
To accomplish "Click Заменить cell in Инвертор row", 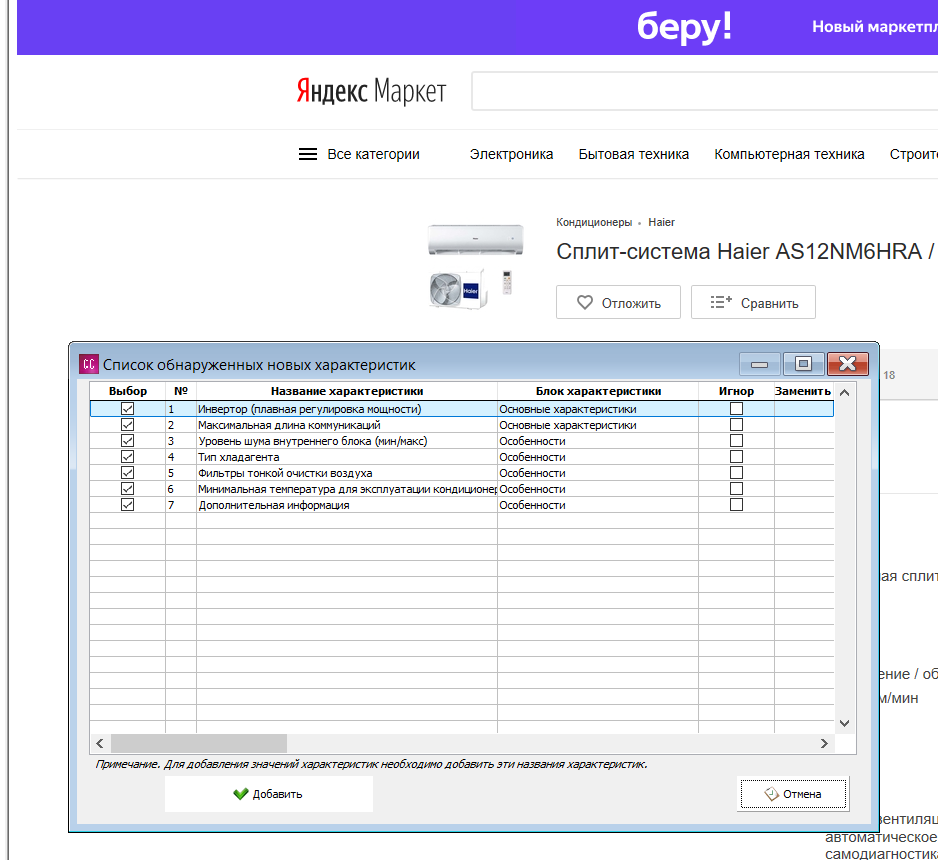I will click(804, 409).
